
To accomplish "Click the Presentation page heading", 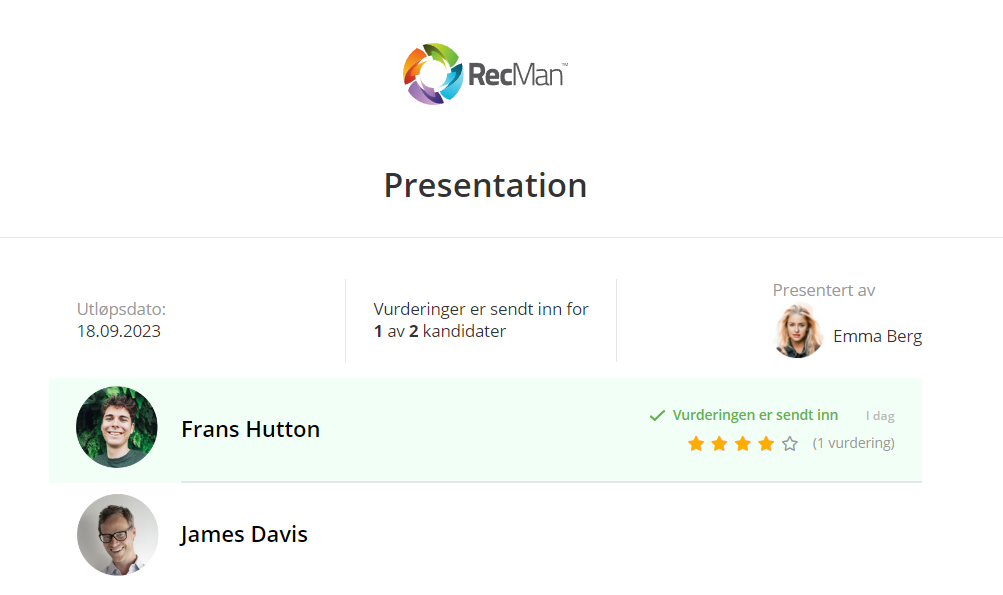I will [485, 185].
